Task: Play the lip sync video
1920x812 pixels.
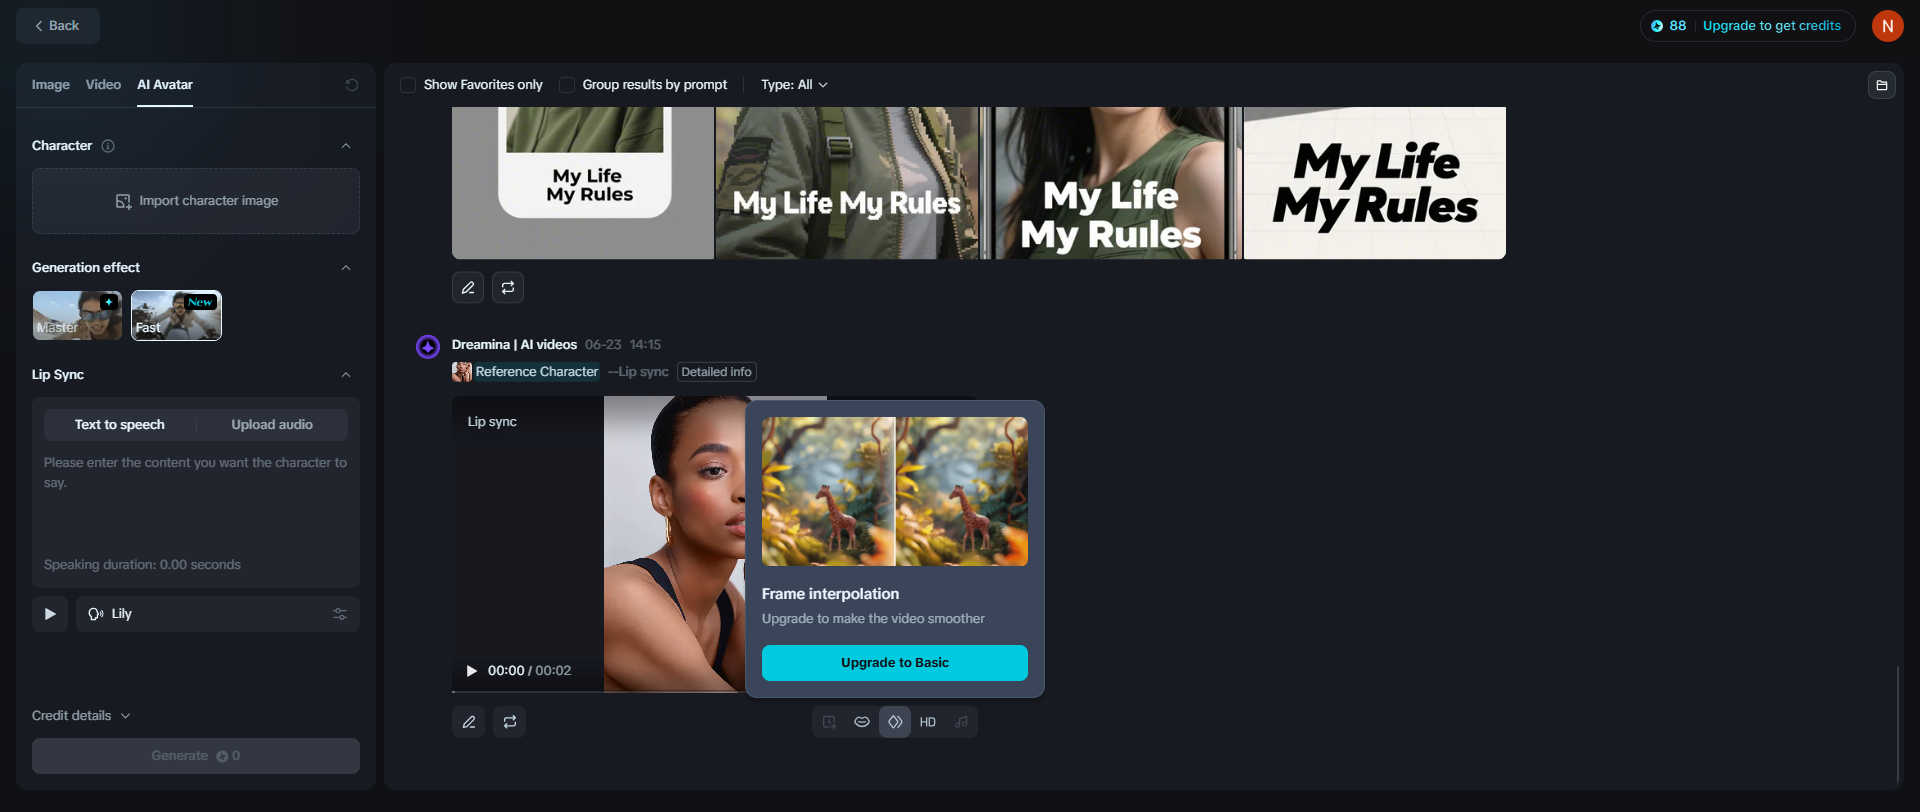Action: coord(472,671)
